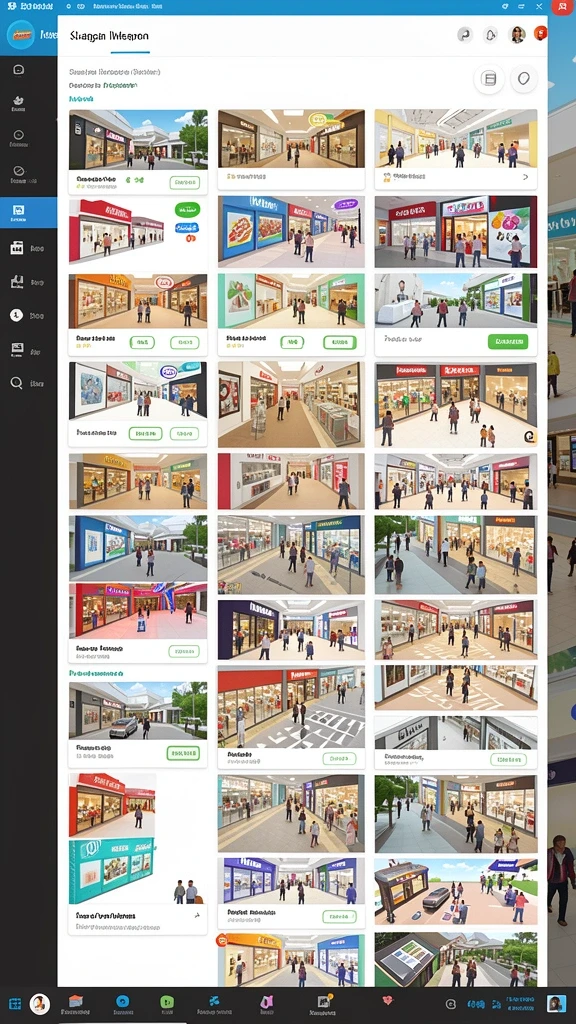Click the red button in the title bar corner
Viewport: 576px width, 1024px height.
coord(563,7)
